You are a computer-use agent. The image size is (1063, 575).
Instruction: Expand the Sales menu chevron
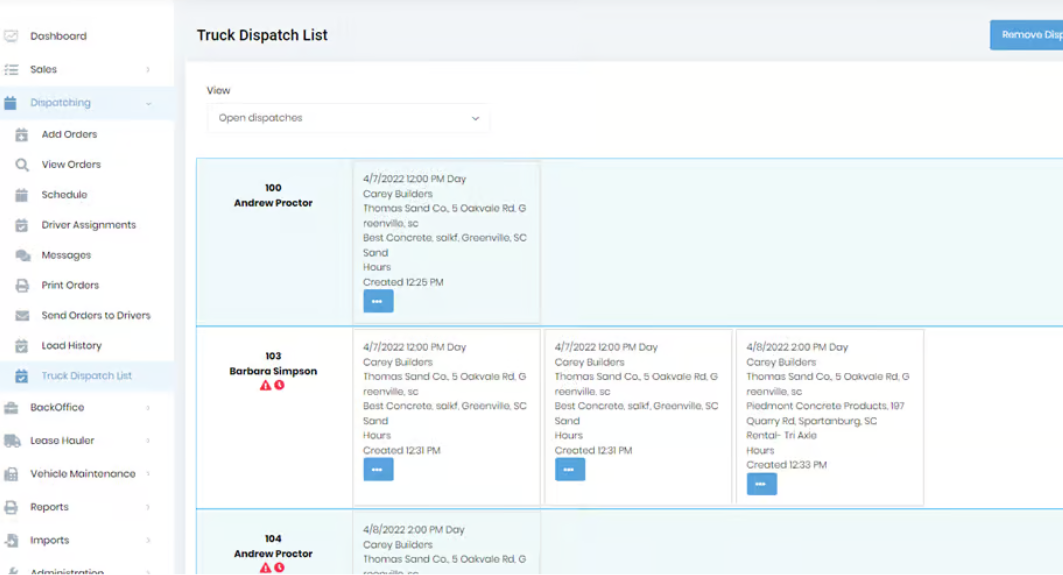click(x=148, y=70)
